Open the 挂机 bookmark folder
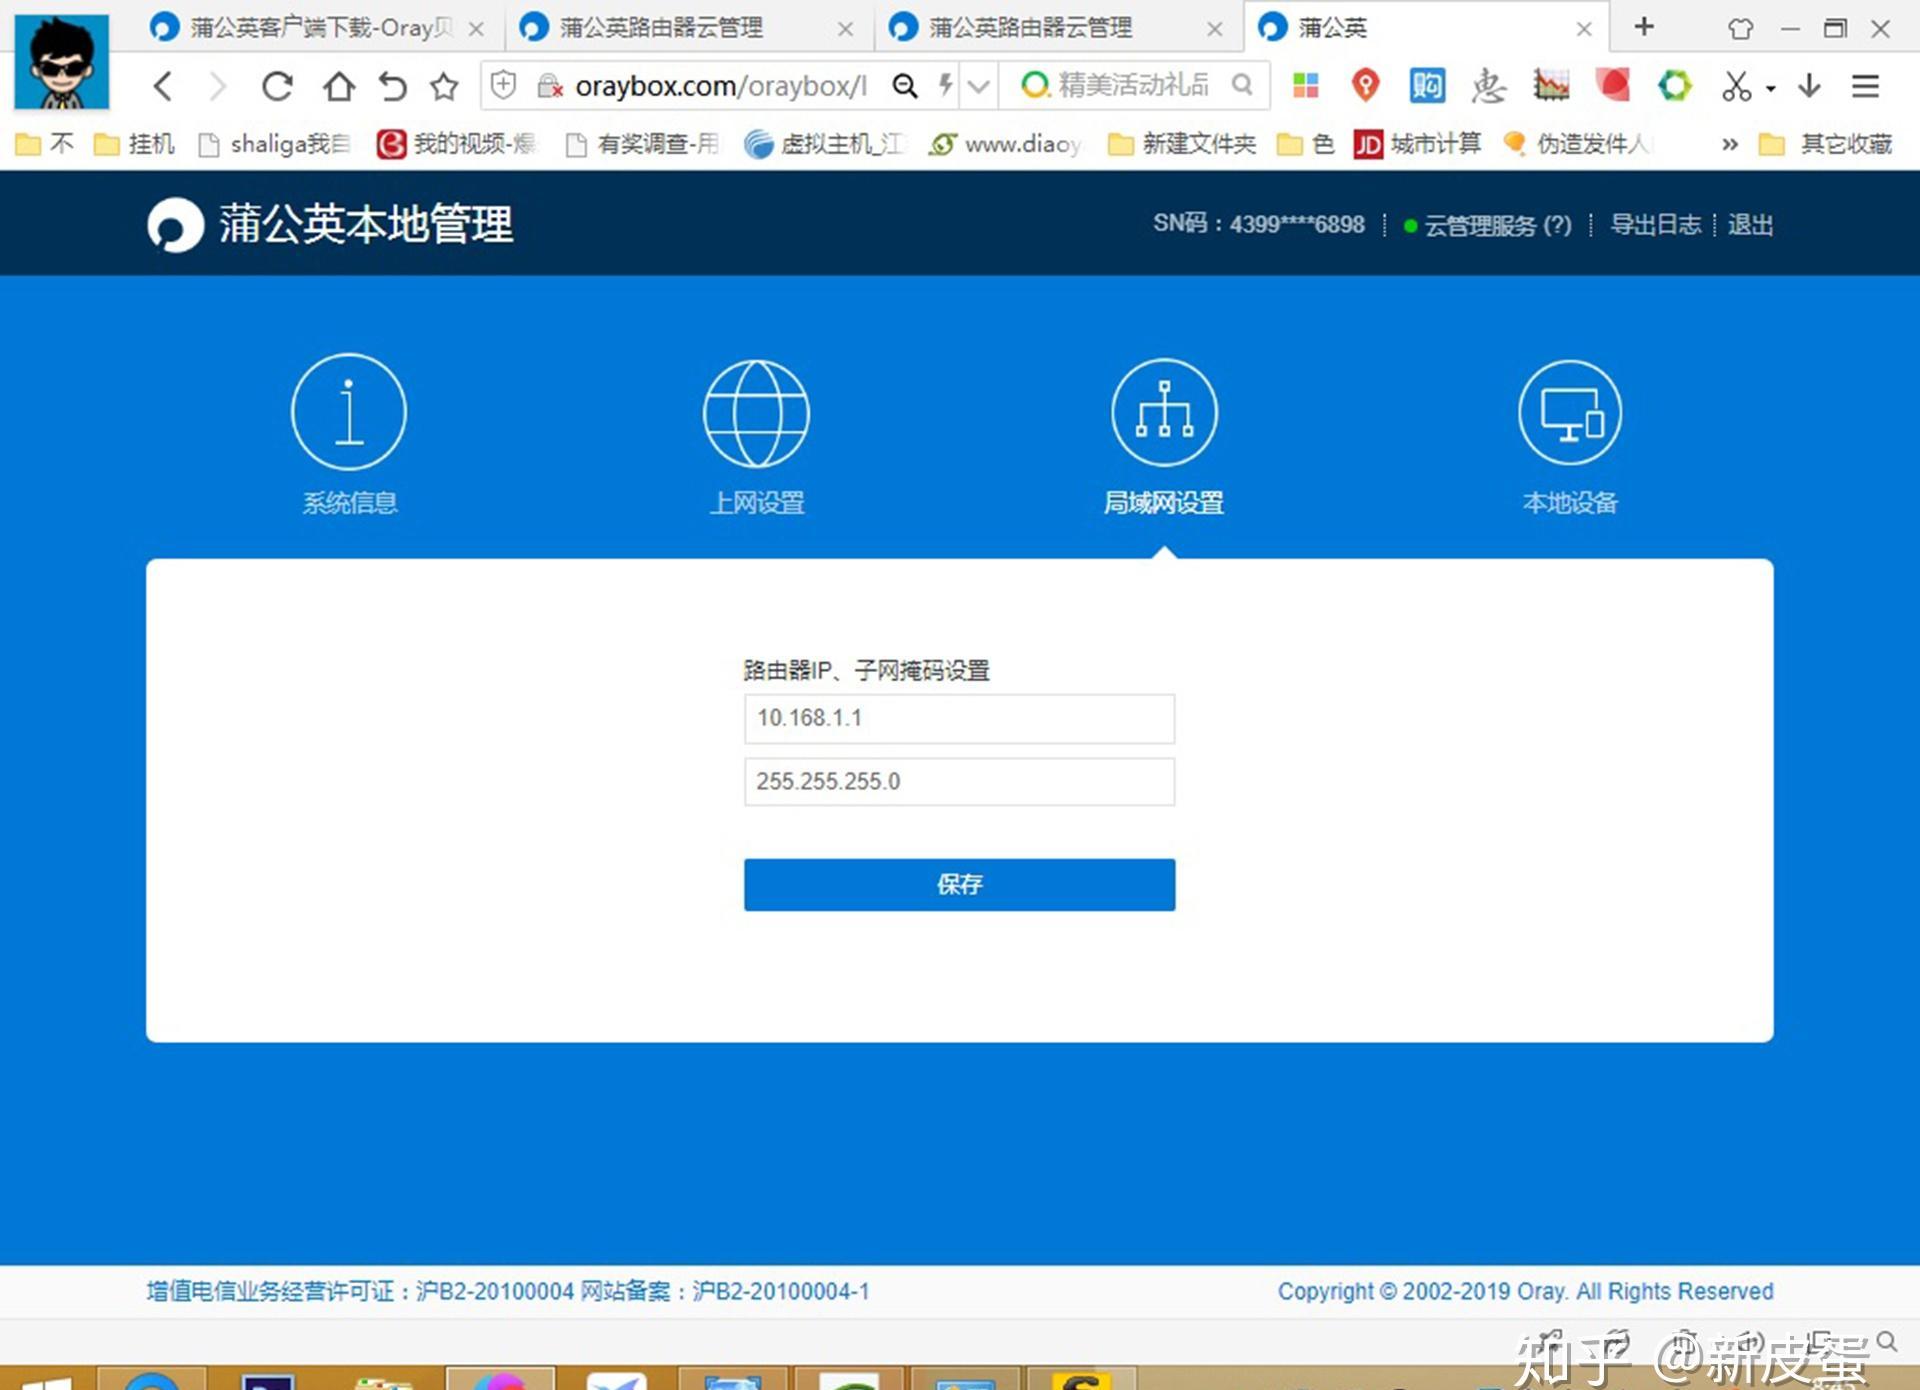Screen dimensions: 1920x1390 pyautogui.click(x=134, y=144)
